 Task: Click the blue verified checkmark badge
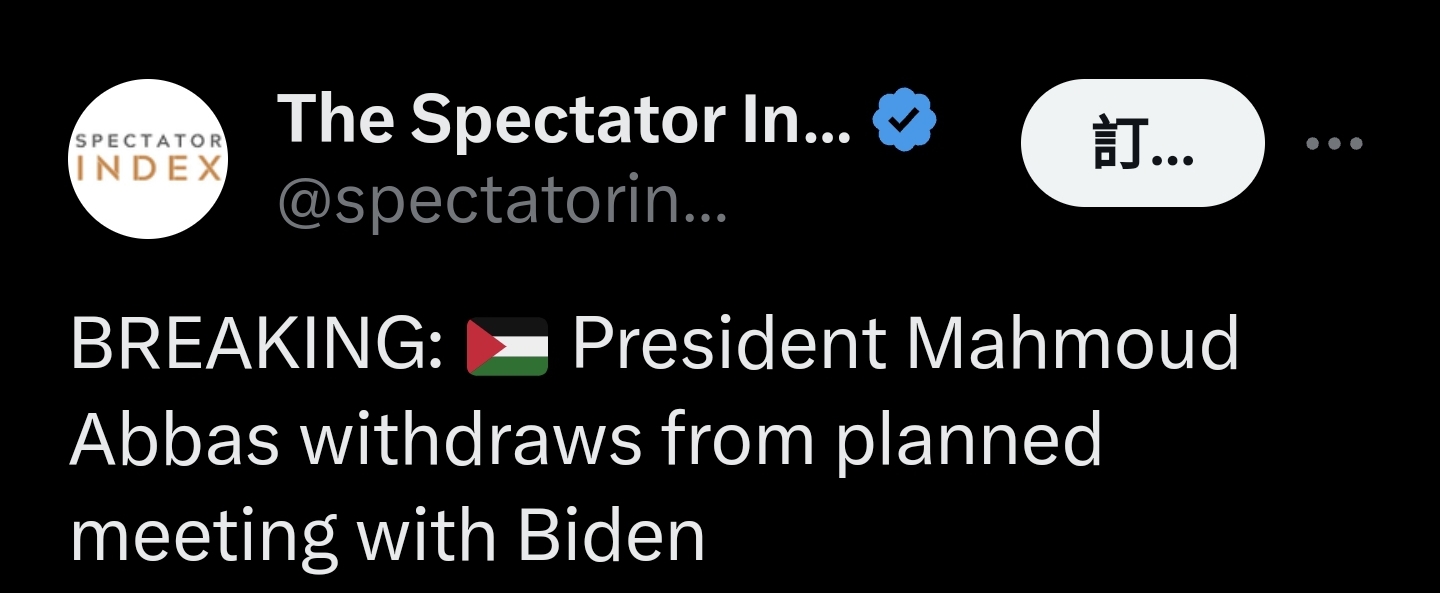pos(904,121)
